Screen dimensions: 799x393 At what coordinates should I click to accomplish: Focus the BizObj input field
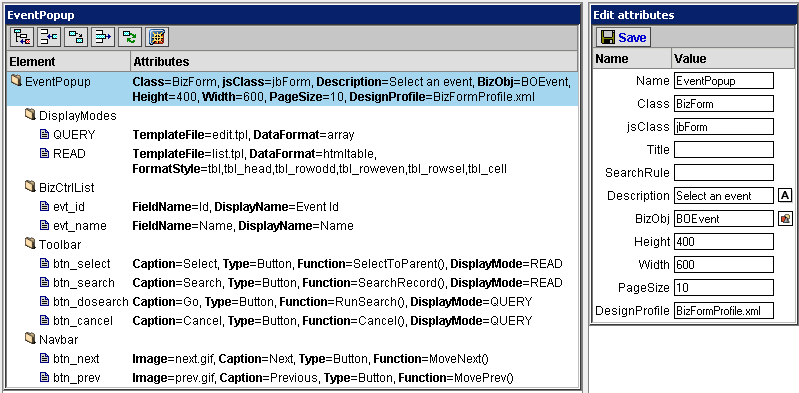[x=724, y=219]
